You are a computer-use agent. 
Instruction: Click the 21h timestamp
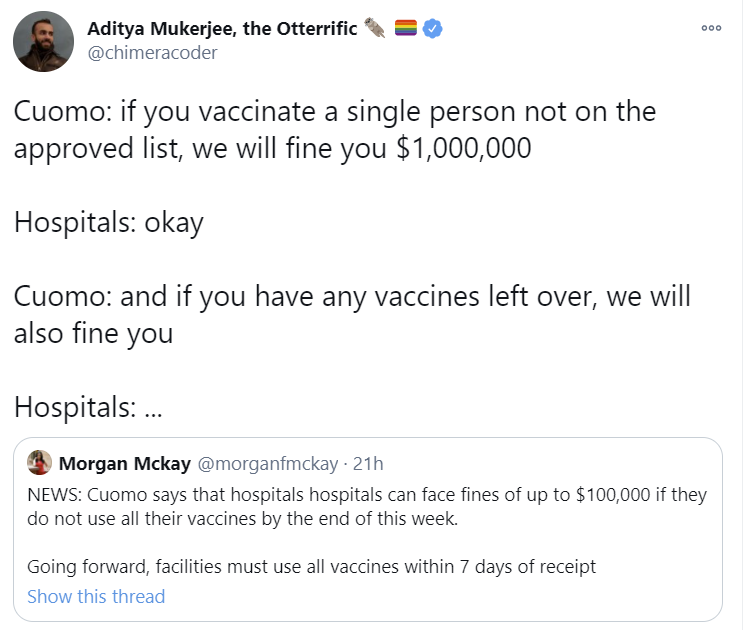tap(368, 463)
